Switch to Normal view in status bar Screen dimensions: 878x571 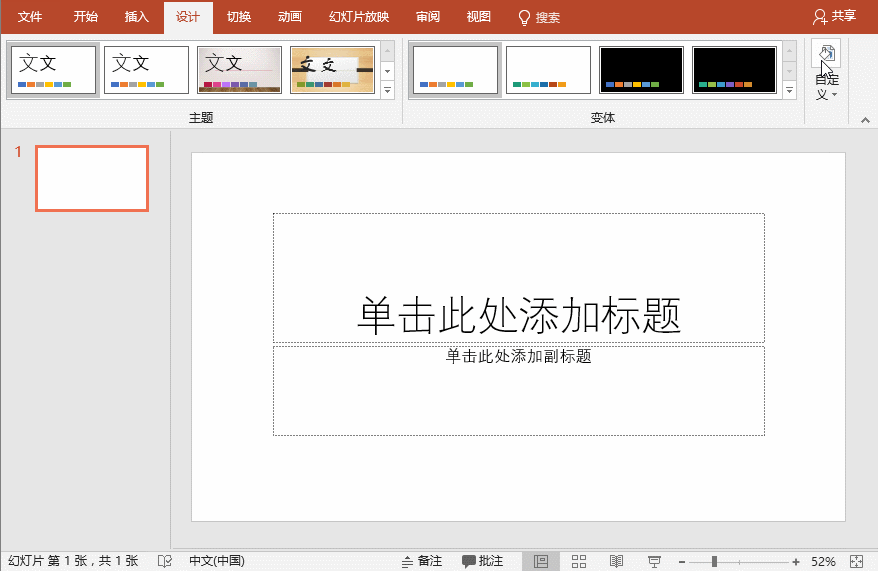pyautogui.click(x=541, y=561)
